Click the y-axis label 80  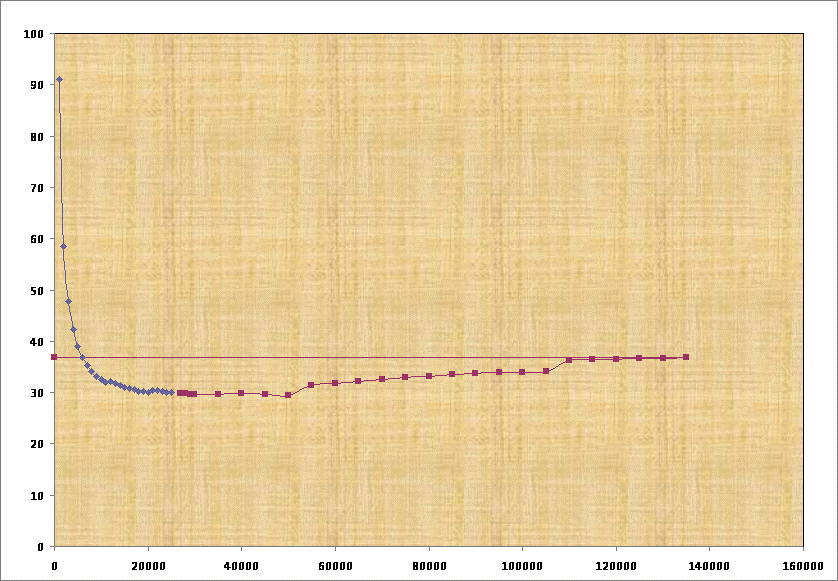tap(36, 137)
